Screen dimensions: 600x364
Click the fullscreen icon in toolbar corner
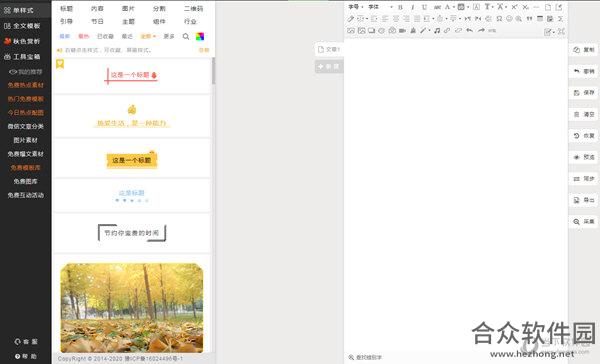pos(561,31)
